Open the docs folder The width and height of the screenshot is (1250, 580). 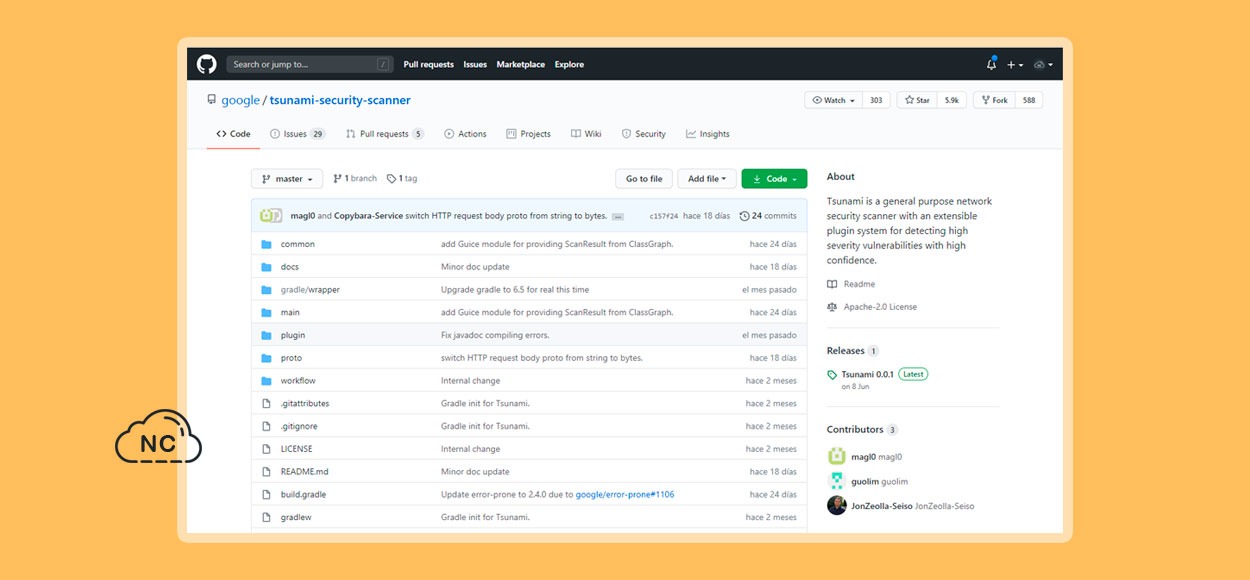point(290,267)
